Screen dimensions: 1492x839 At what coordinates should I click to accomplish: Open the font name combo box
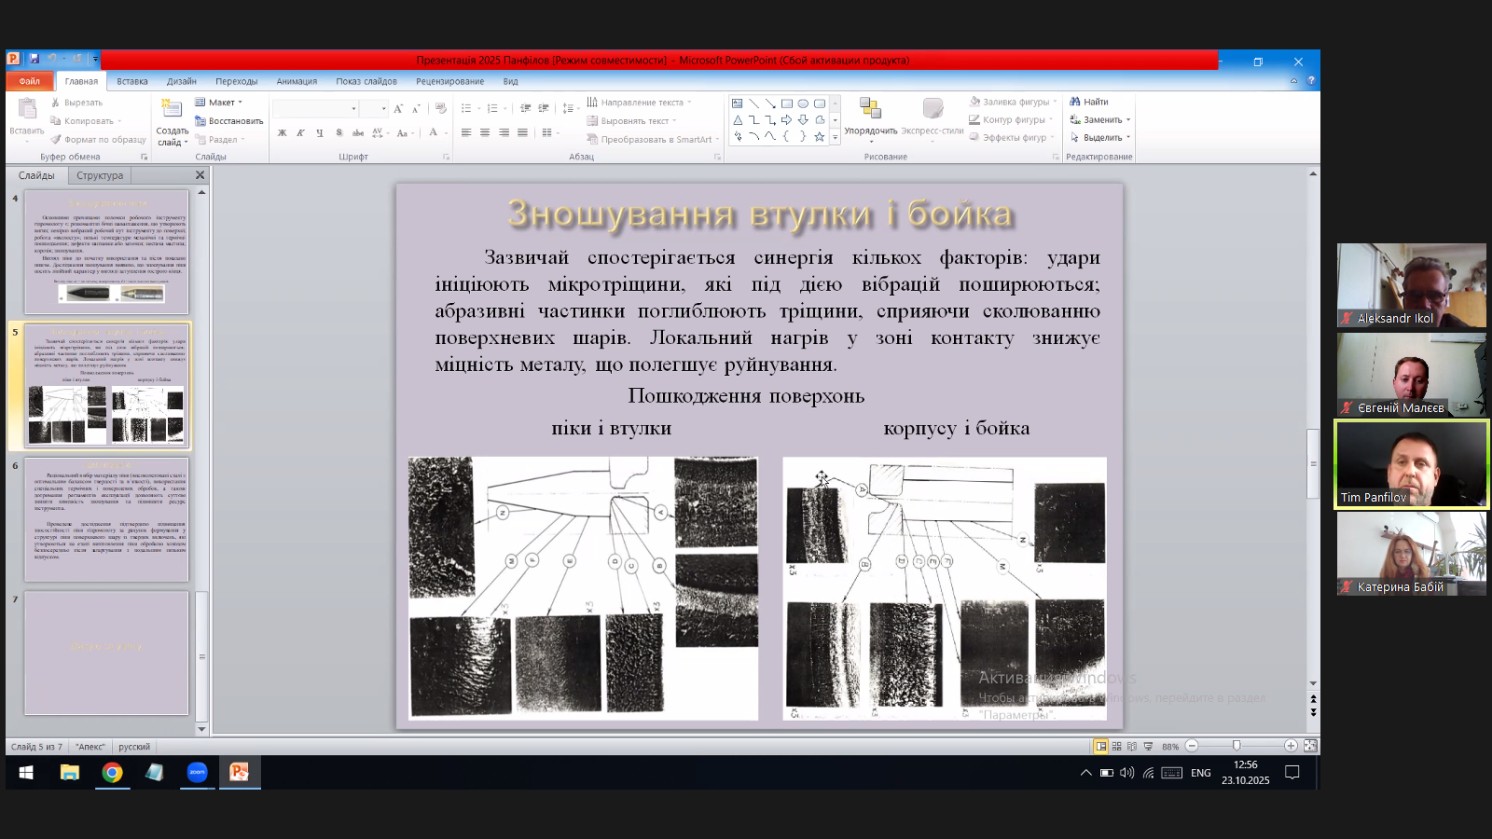tap(315, 108)
